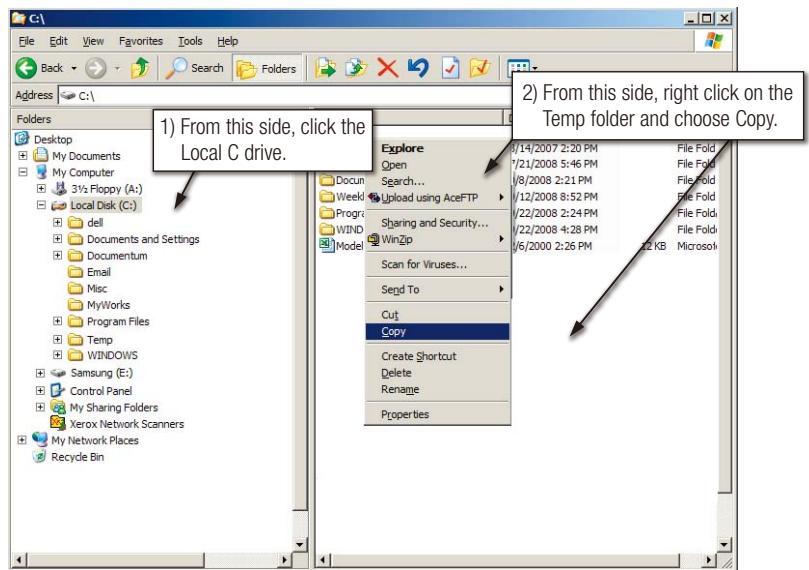Expand the Program Files folder node
The image size is (809, 570).
click(x=58, y=322)
